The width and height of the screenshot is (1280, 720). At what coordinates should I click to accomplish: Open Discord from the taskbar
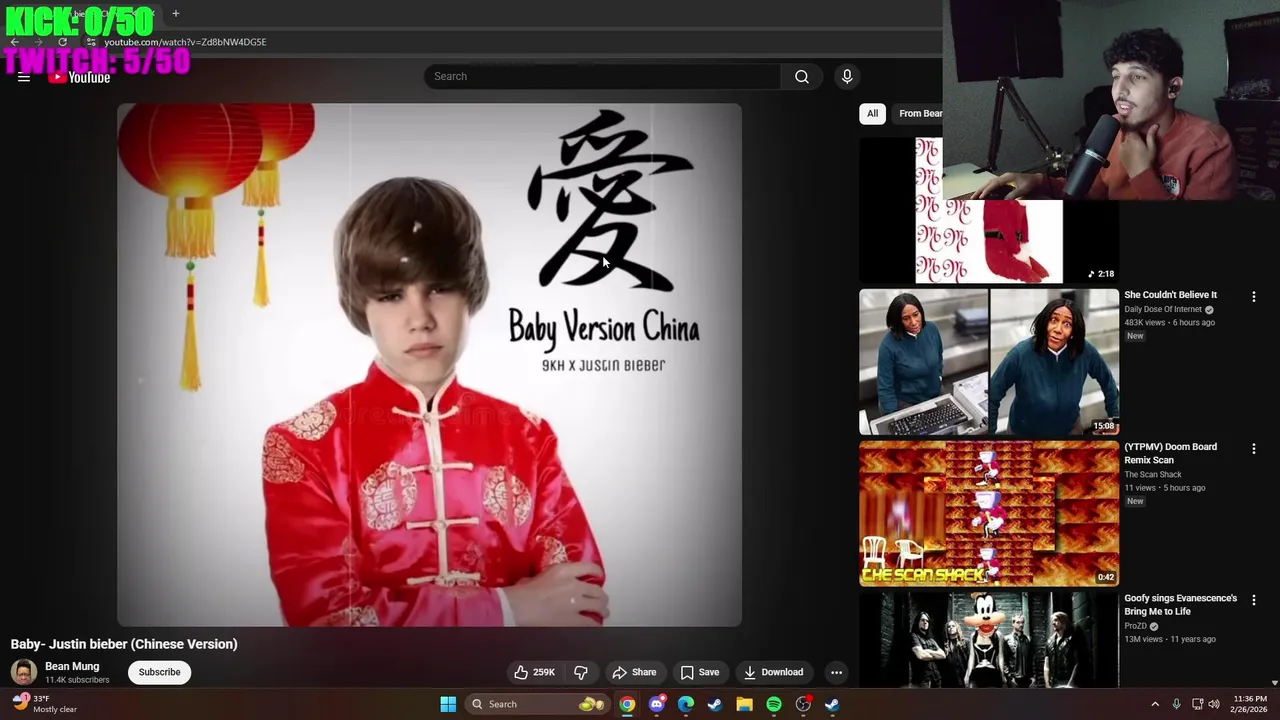656,704
